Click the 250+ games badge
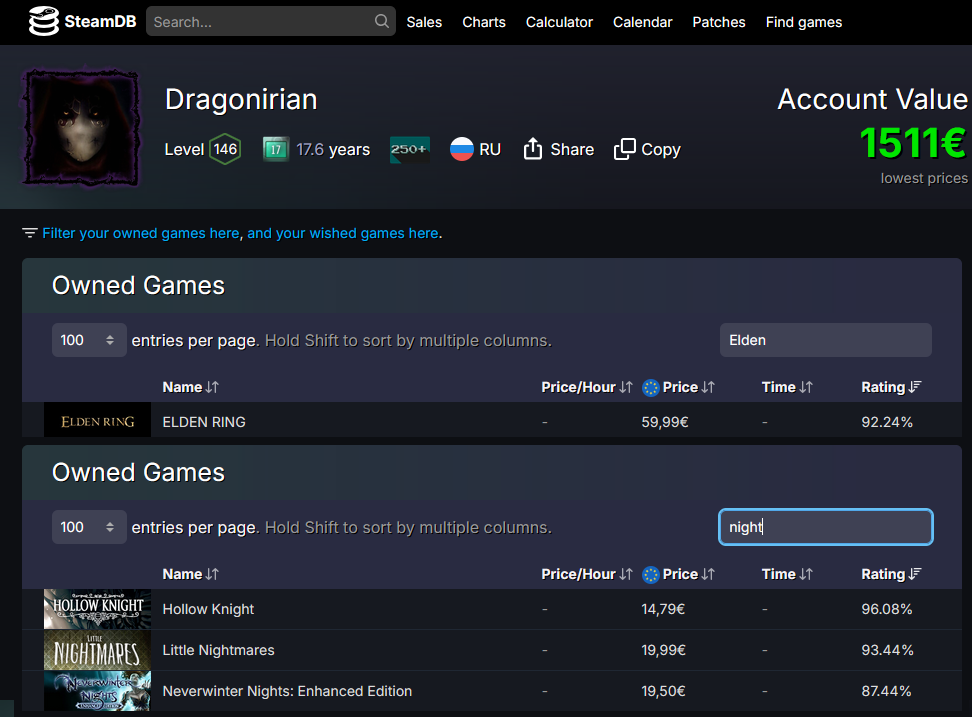The width and height of the screenshot is (972, 717). point(409,149)
